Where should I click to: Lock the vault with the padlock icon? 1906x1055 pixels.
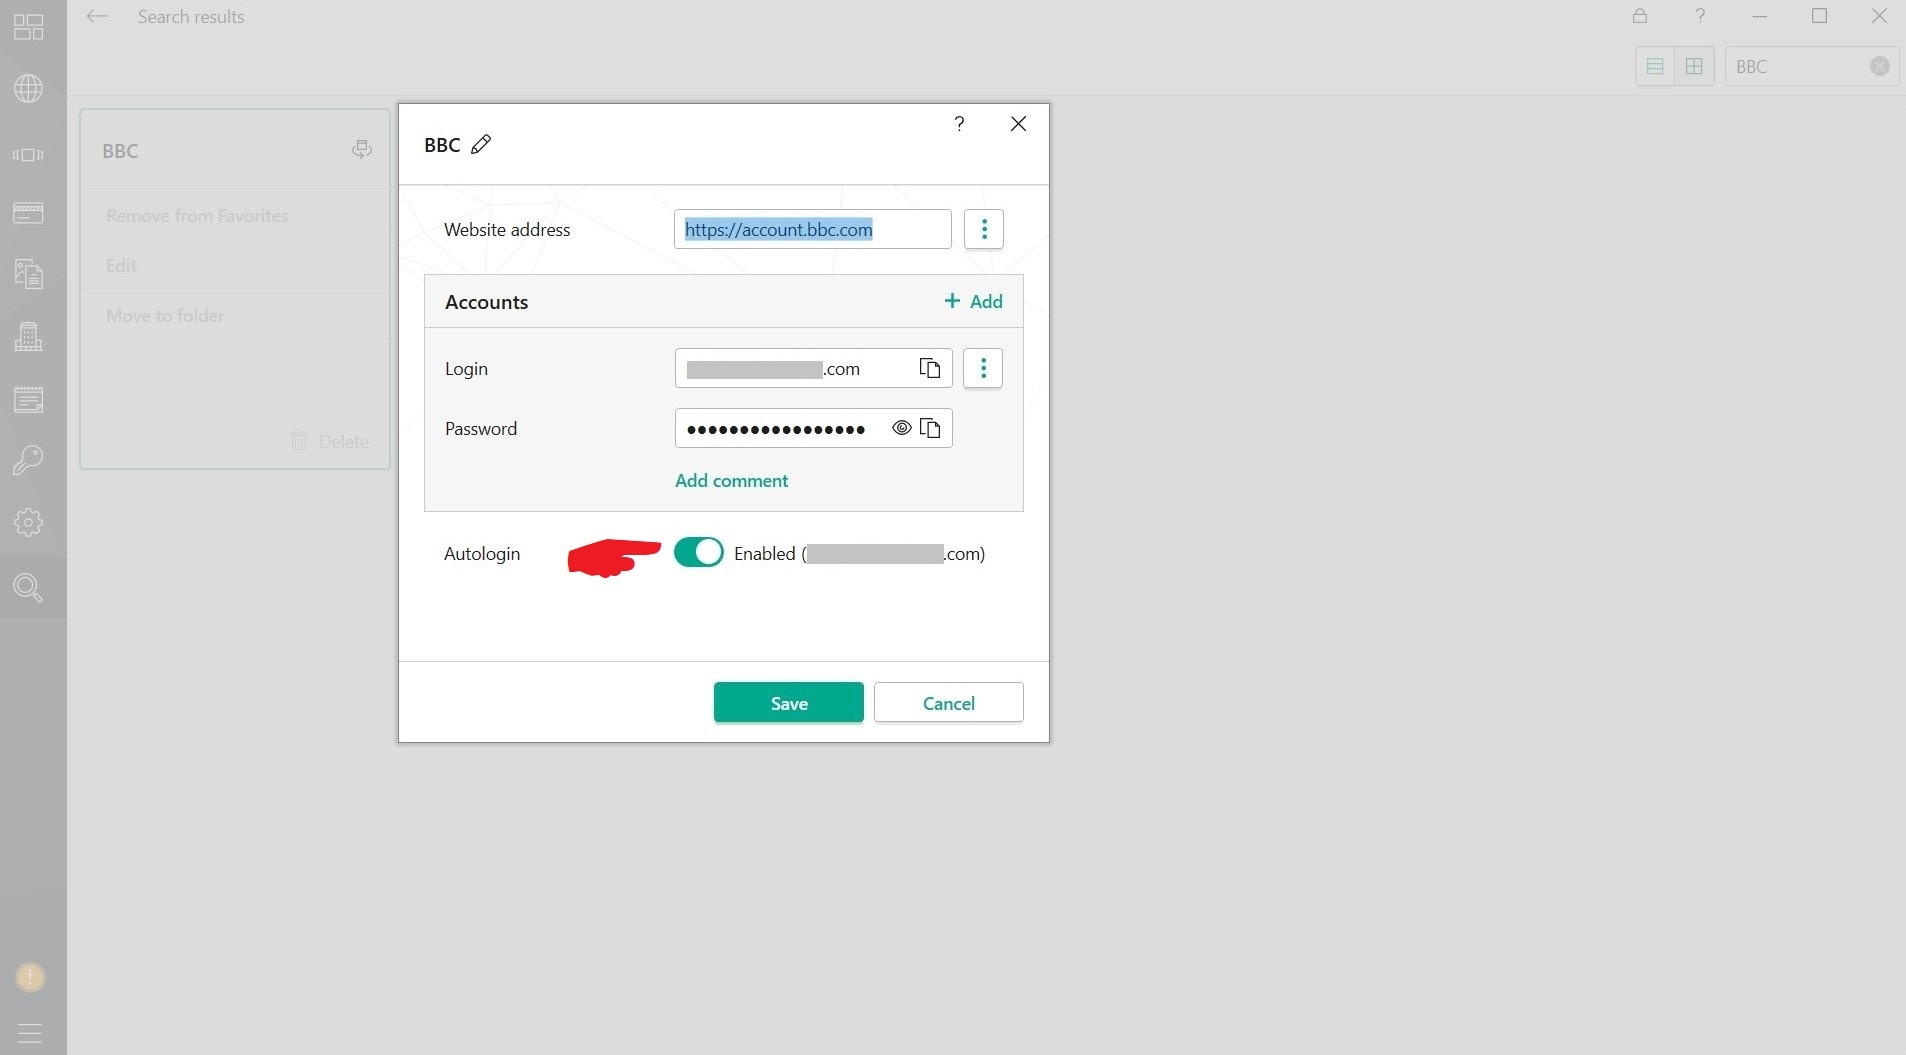pyautogui.click(x=1640, y=16)
